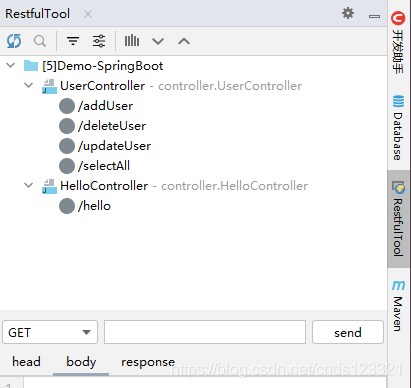The width and height of the screenshot is (411, 388).
Task: Open the RestfulTool gear settings
Action: (x=348, y=14)
